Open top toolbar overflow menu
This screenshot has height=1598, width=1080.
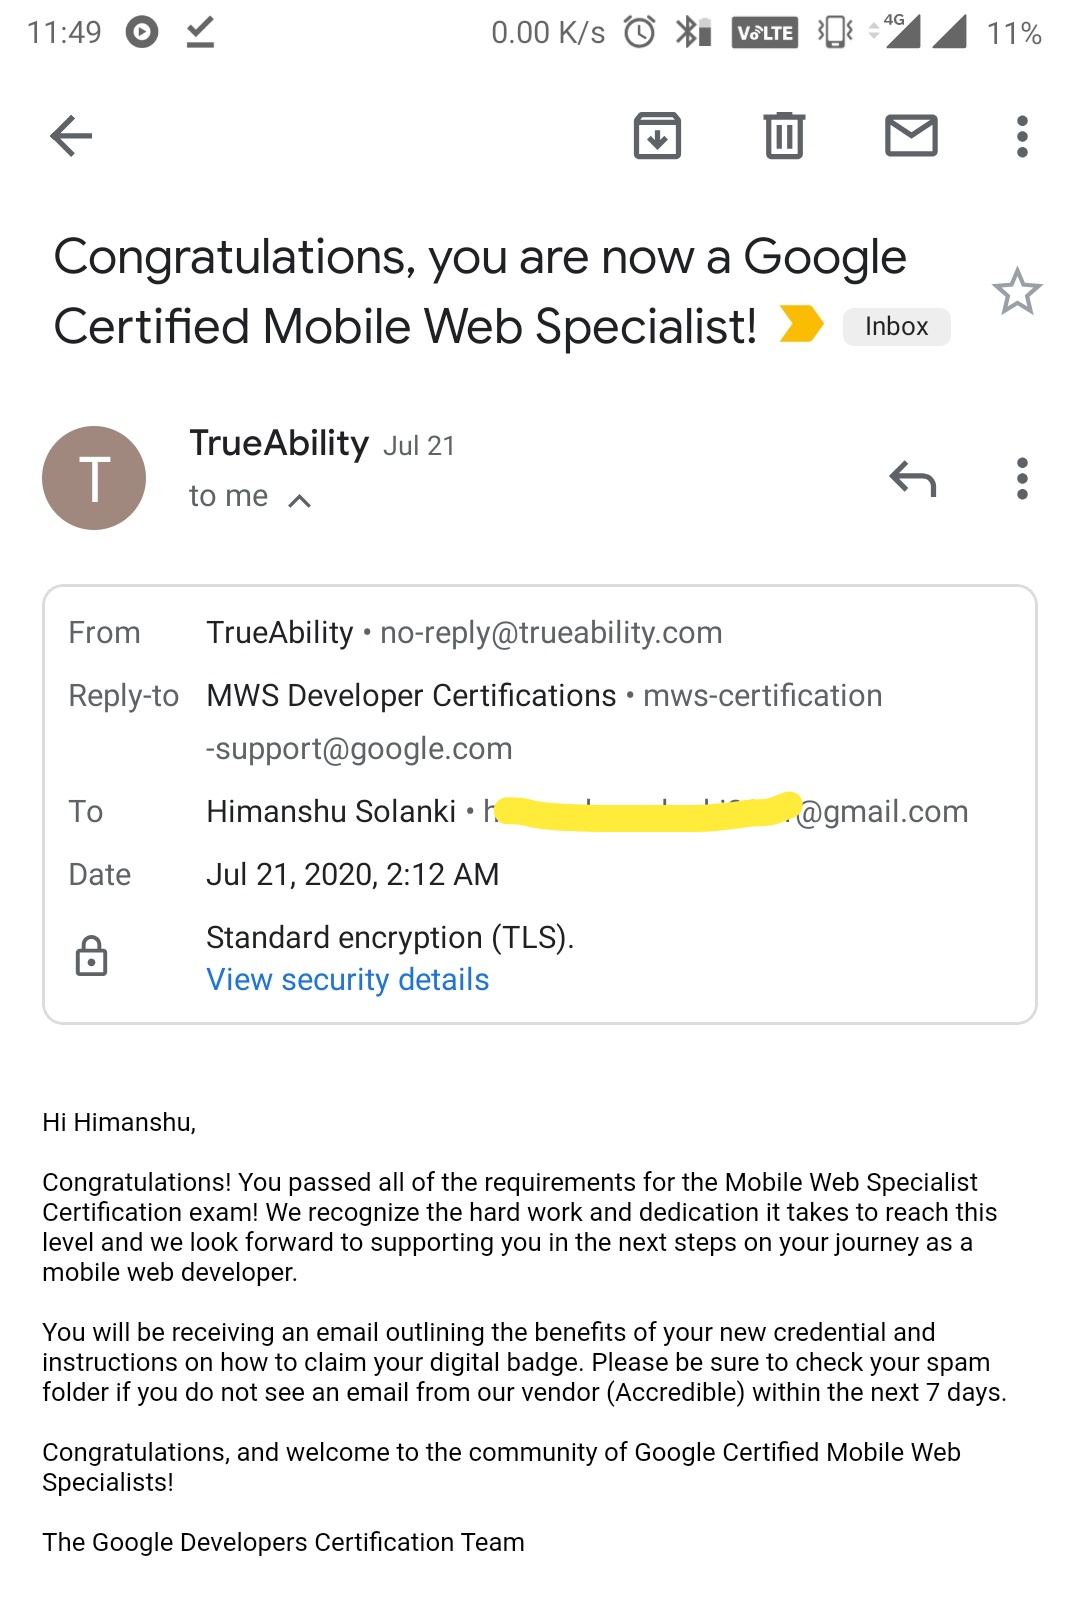(x=1021, y=136)
